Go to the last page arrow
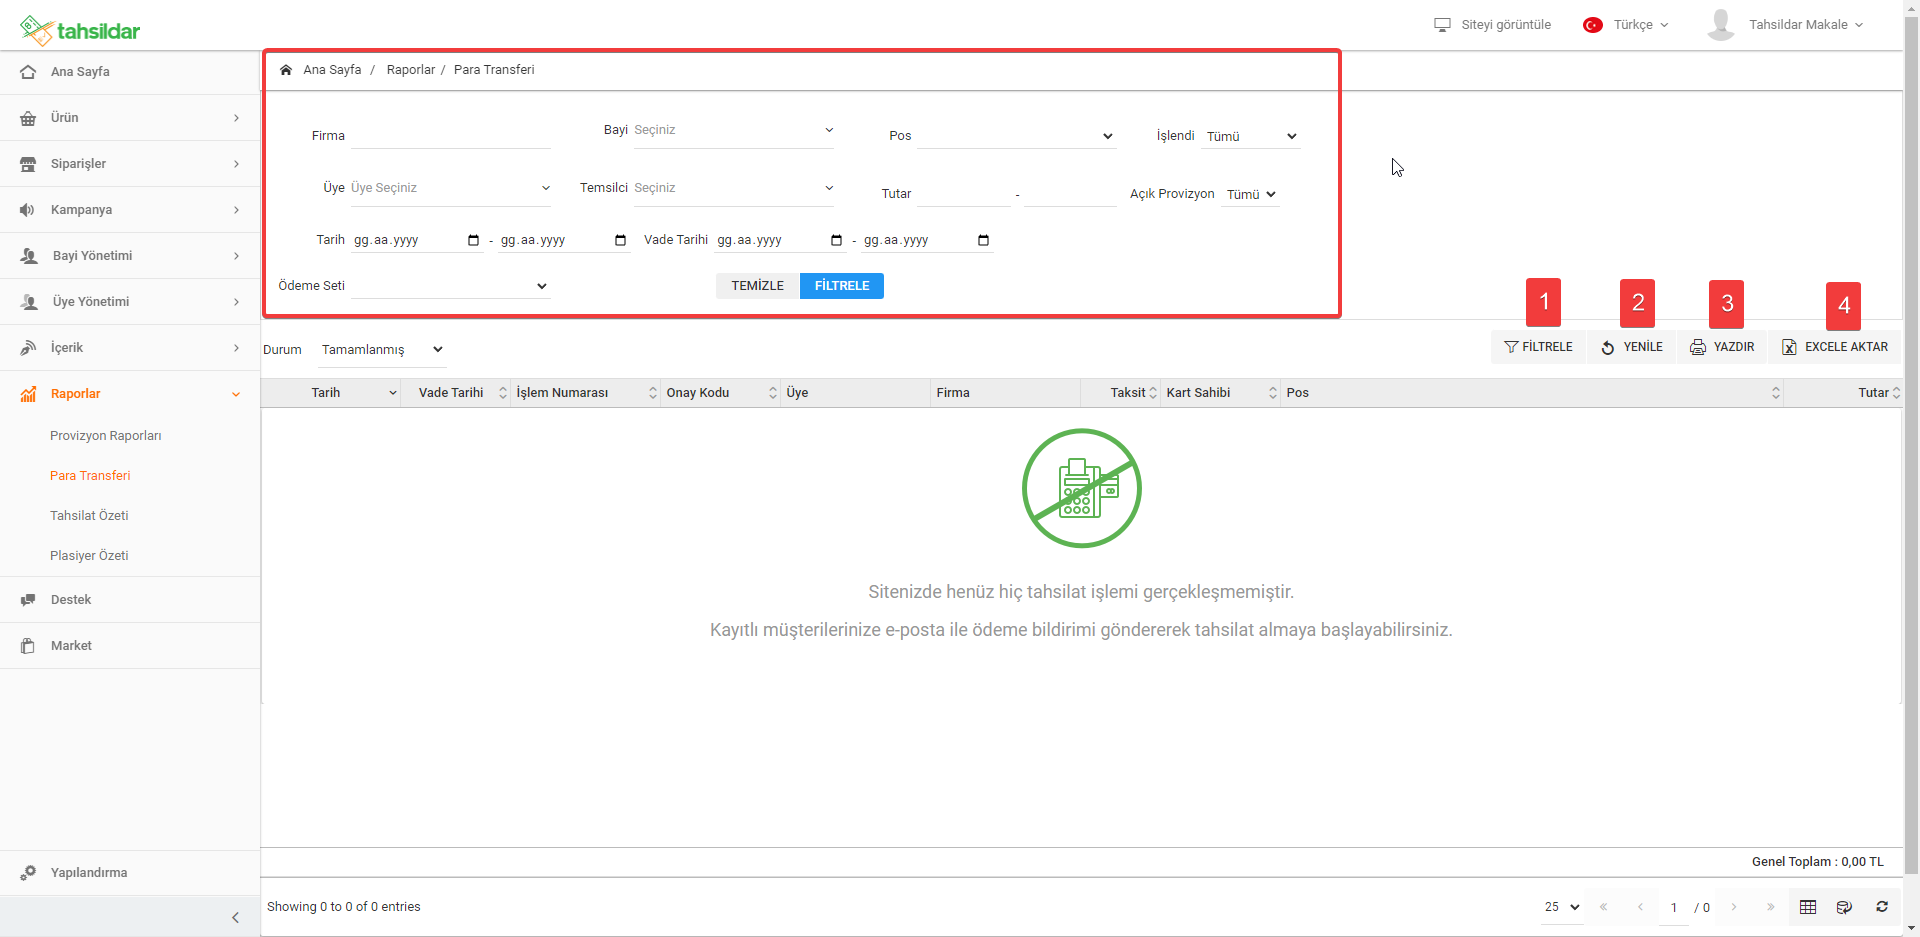The width and height of the screenshot is (1920, 937). pyautogui.click(x=1770, y=907)
